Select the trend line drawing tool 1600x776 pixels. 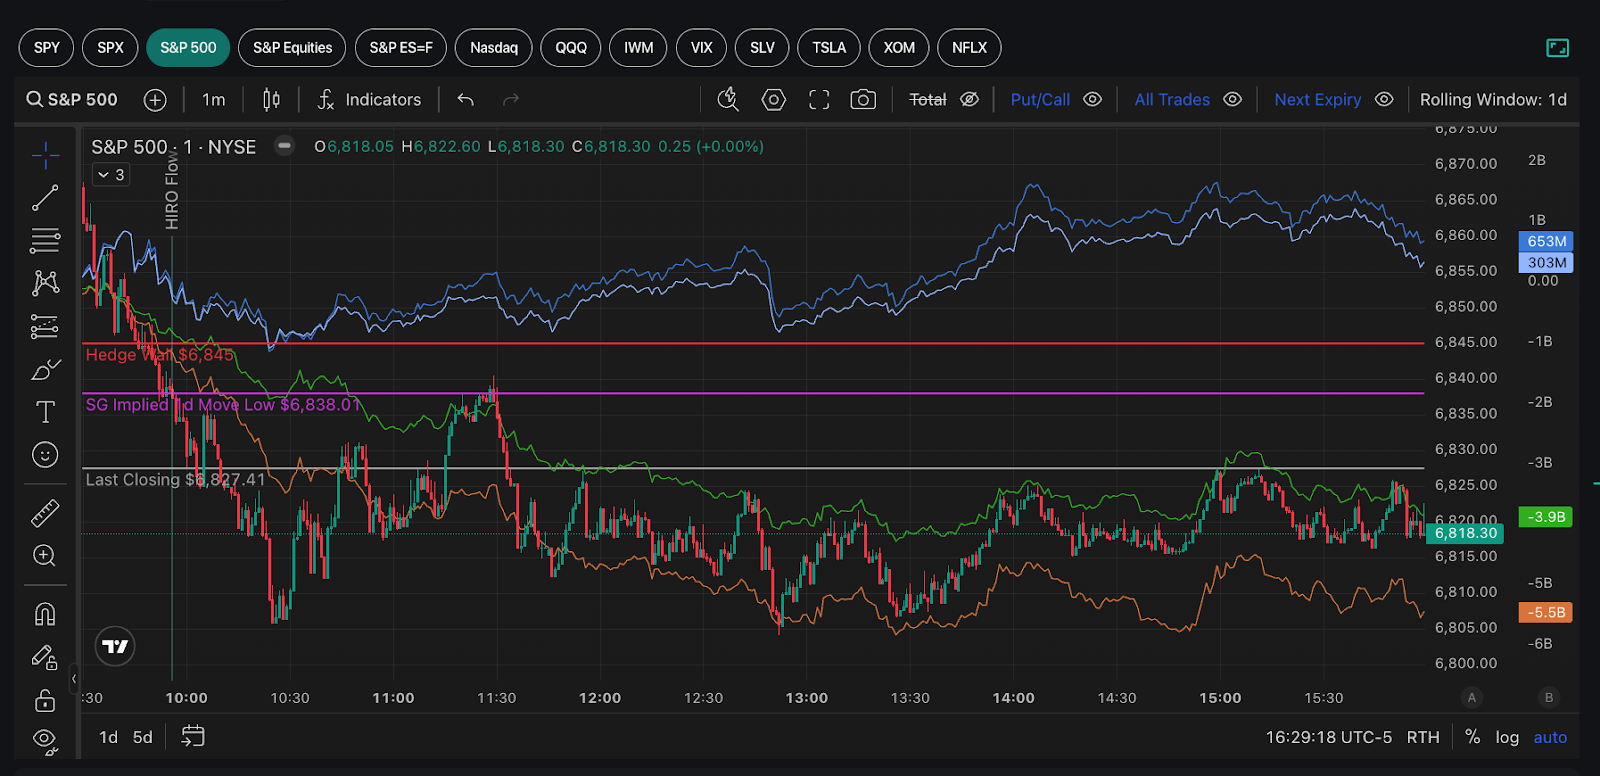45,198
